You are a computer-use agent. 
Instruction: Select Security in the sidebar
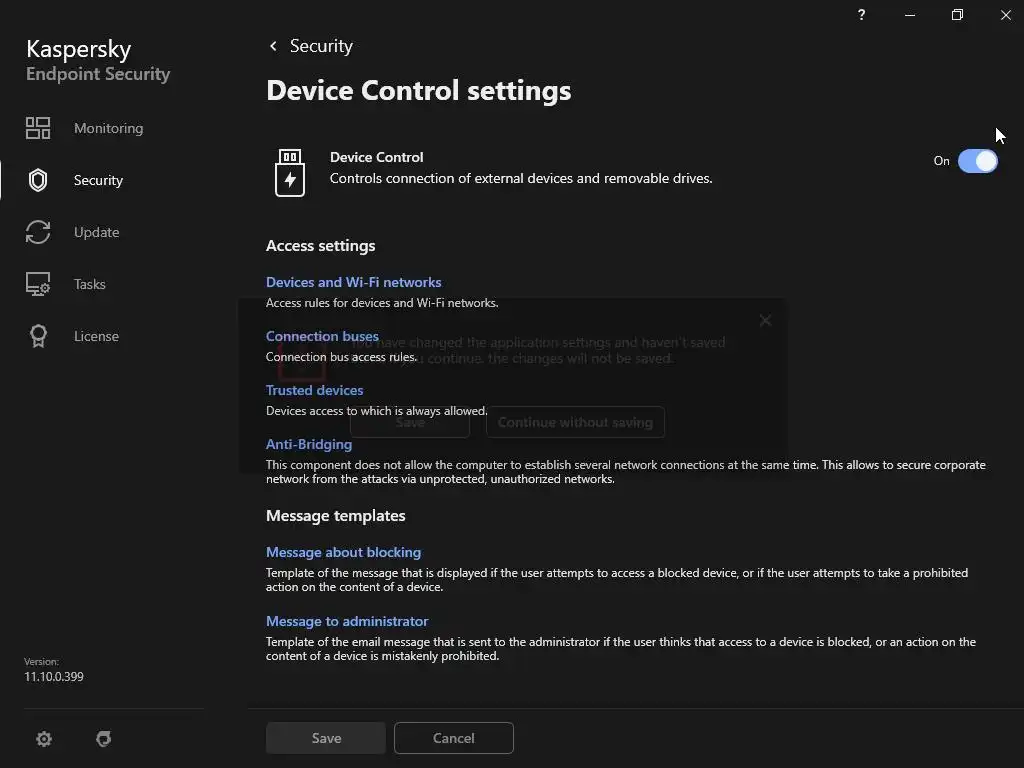(x=98, y=180)
